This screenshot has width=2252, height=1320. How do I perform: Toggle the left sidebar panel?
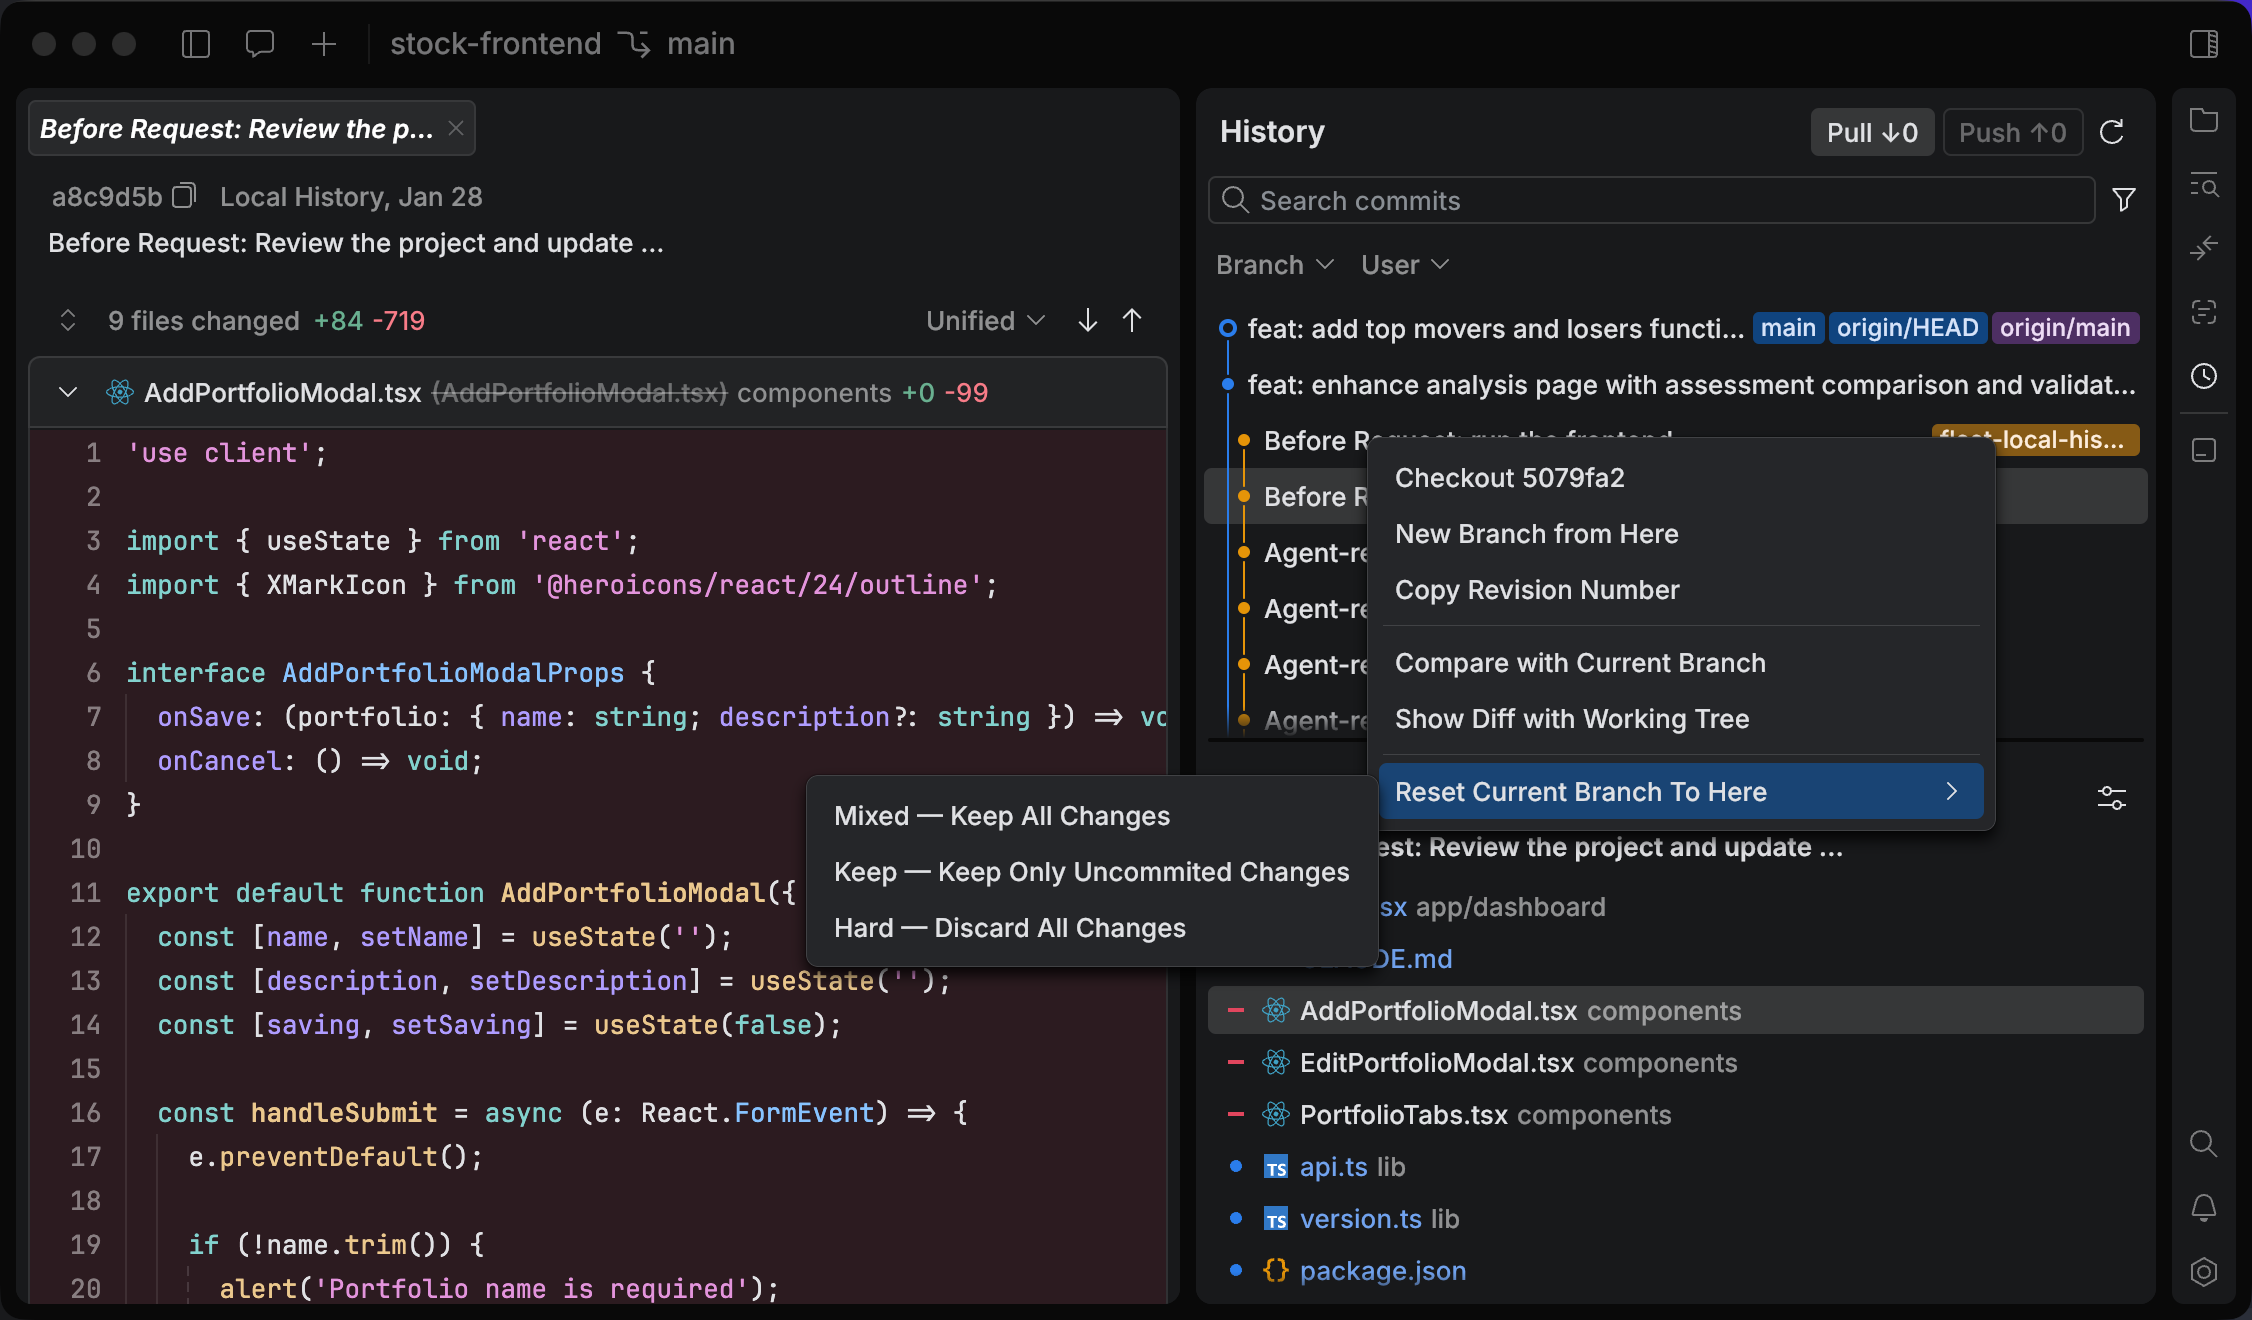(x=196, y=44)
